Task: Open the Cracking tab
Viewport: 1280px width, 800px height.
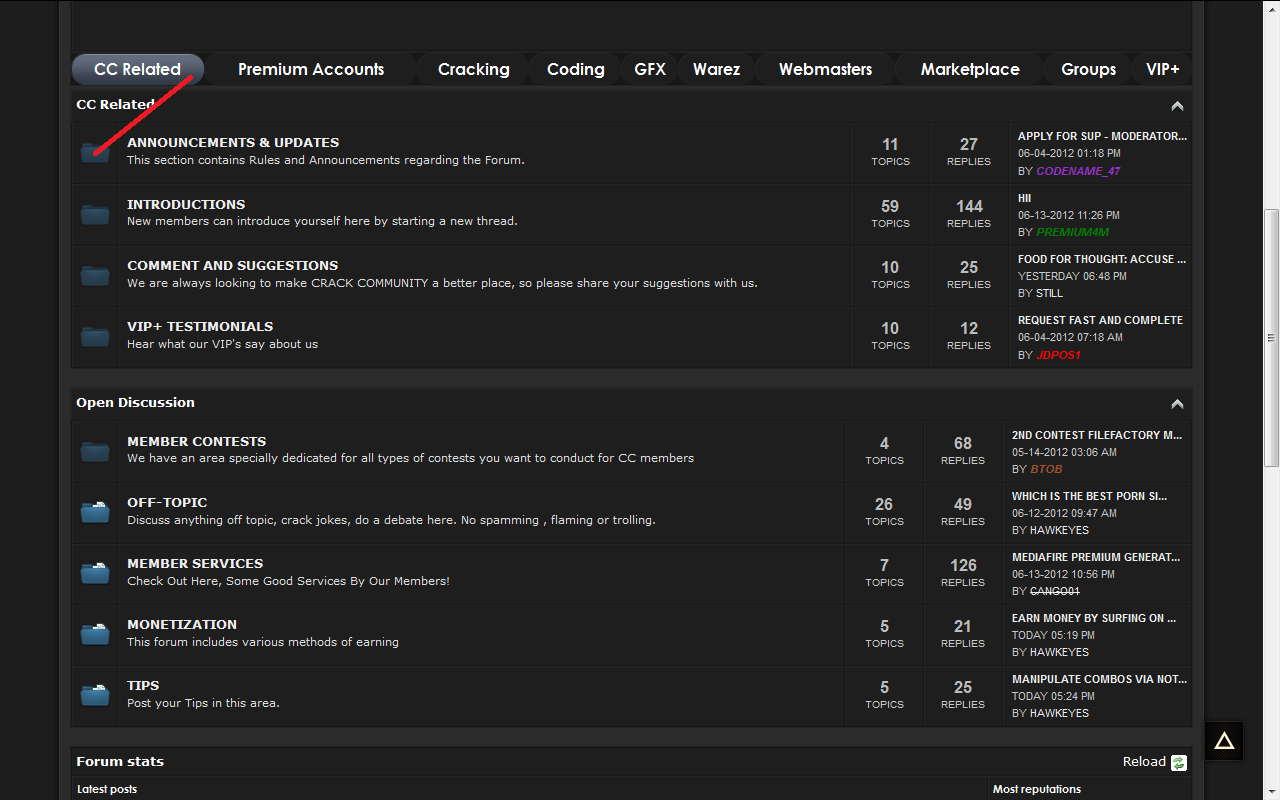Action: (x=474, y=69)
